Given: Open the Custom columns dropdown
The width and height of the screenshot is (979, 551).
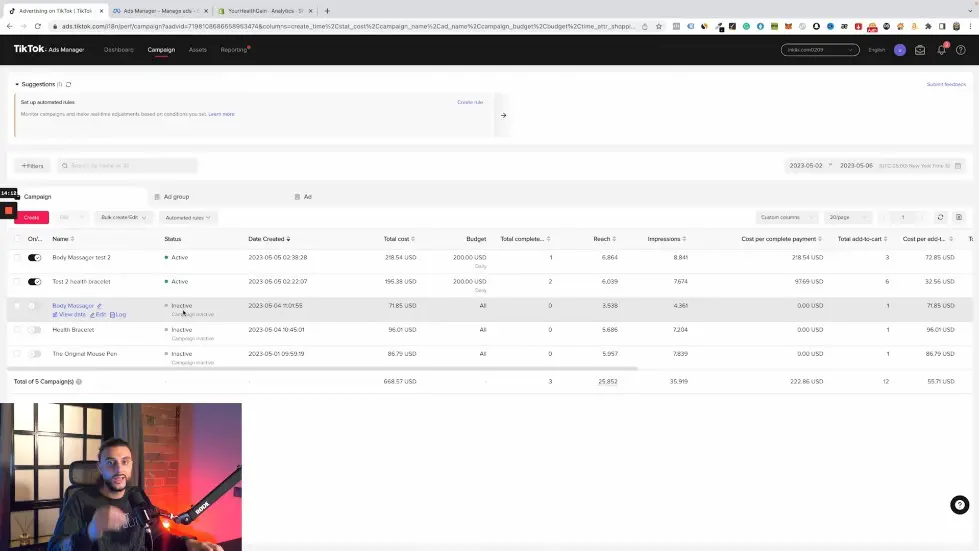Looking at the screenshot, I should [786, 217].
